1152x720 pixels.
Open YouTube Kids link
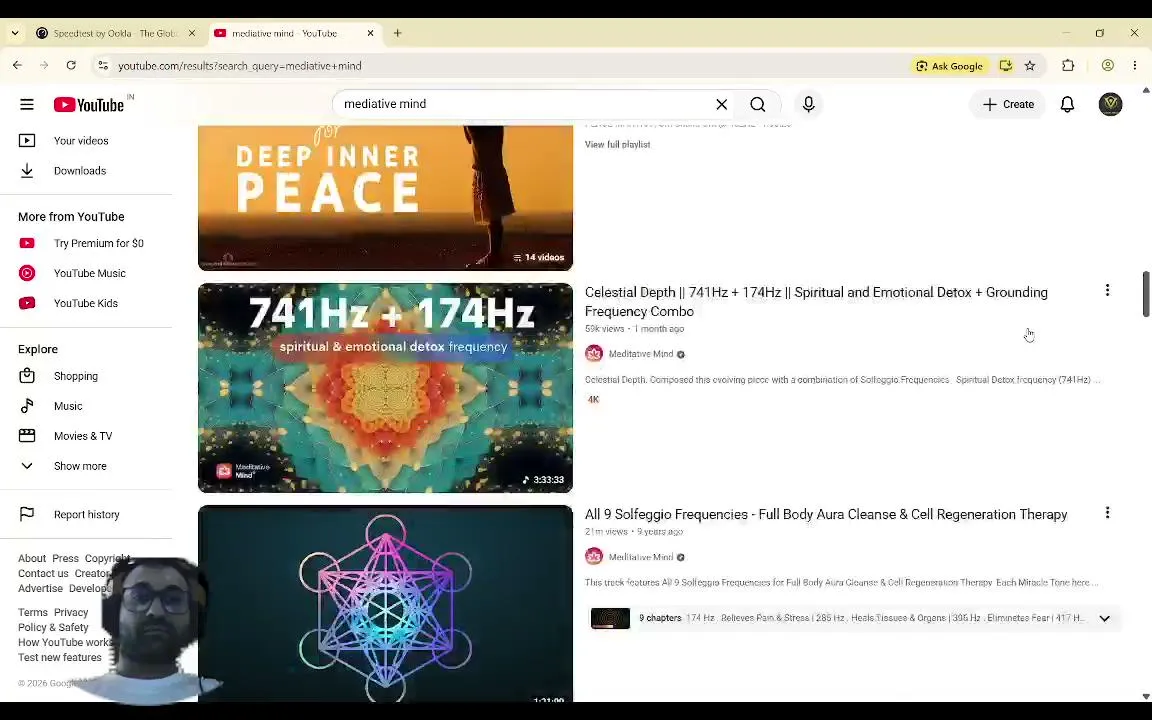pos(86,303)
